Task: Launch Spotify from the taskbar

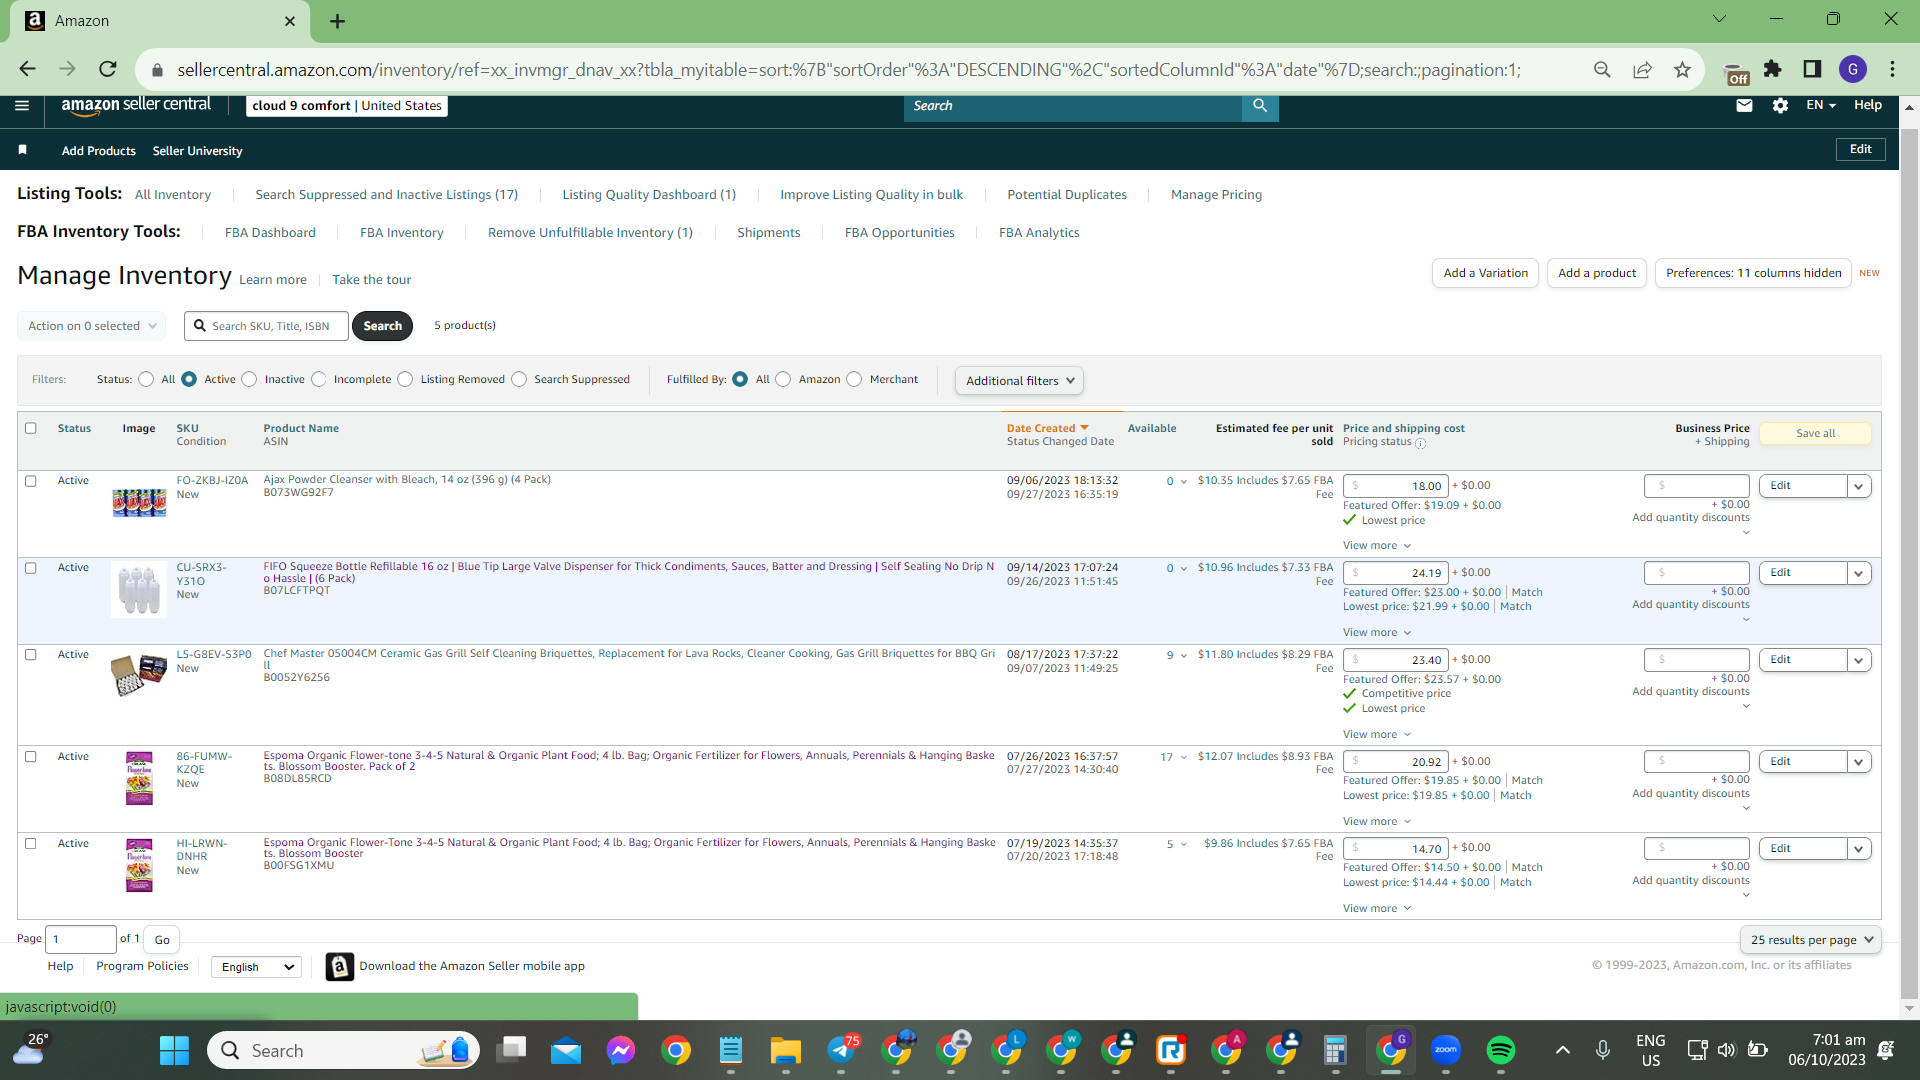Action: point(1501,1050)
